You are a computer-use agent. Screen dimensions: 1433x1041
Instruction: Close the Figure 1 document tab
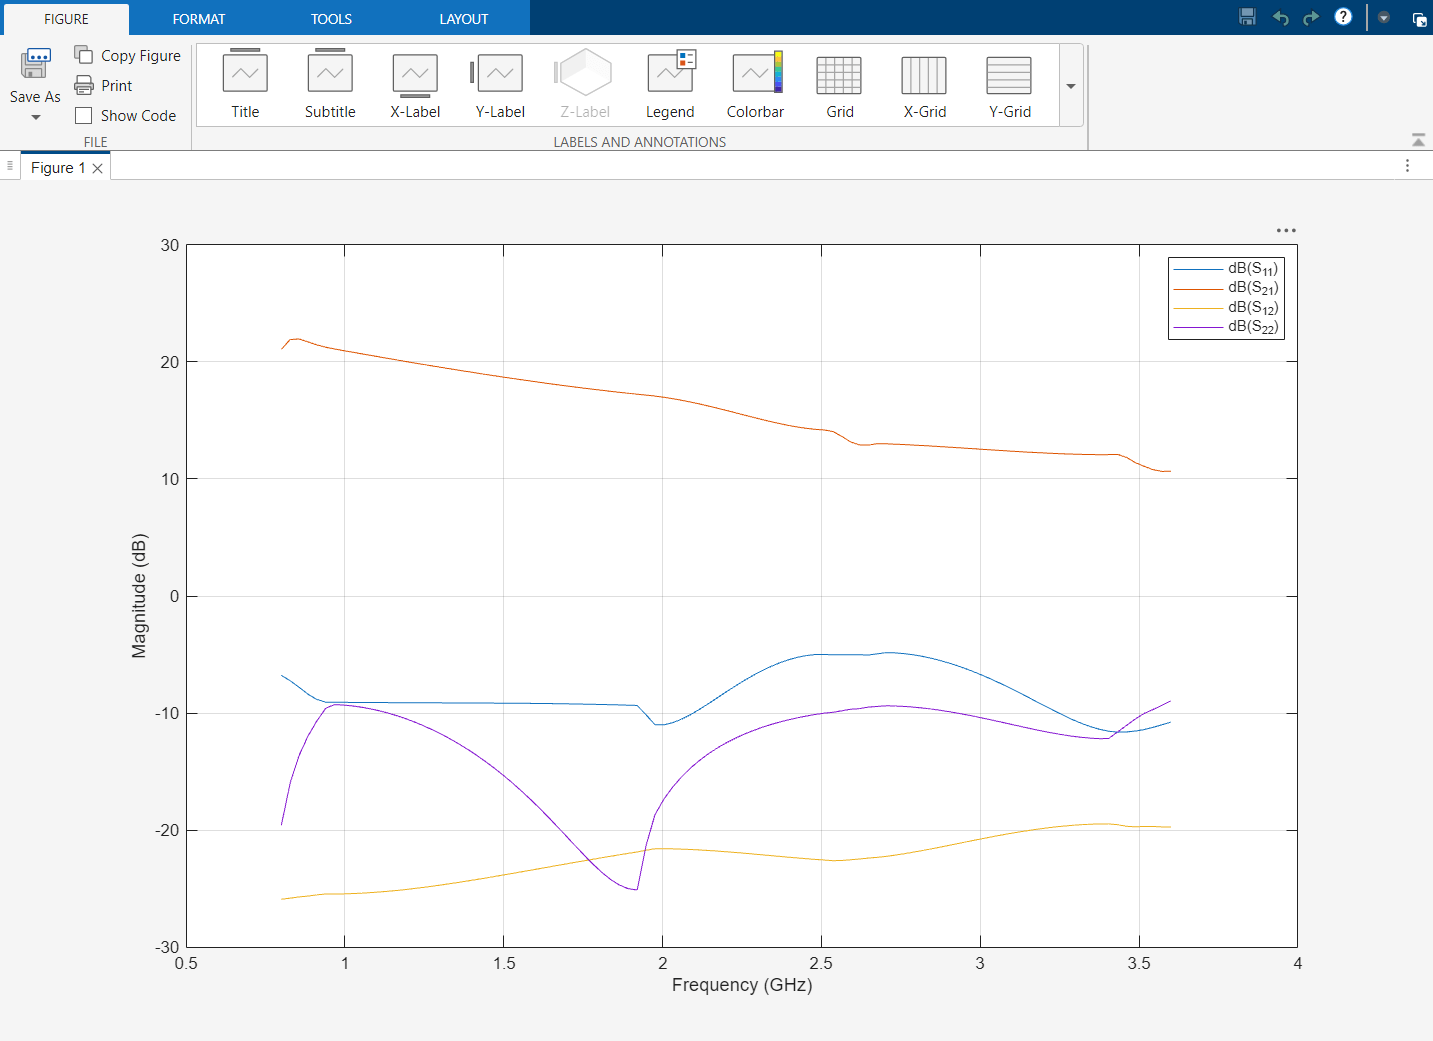pos(98,169)
